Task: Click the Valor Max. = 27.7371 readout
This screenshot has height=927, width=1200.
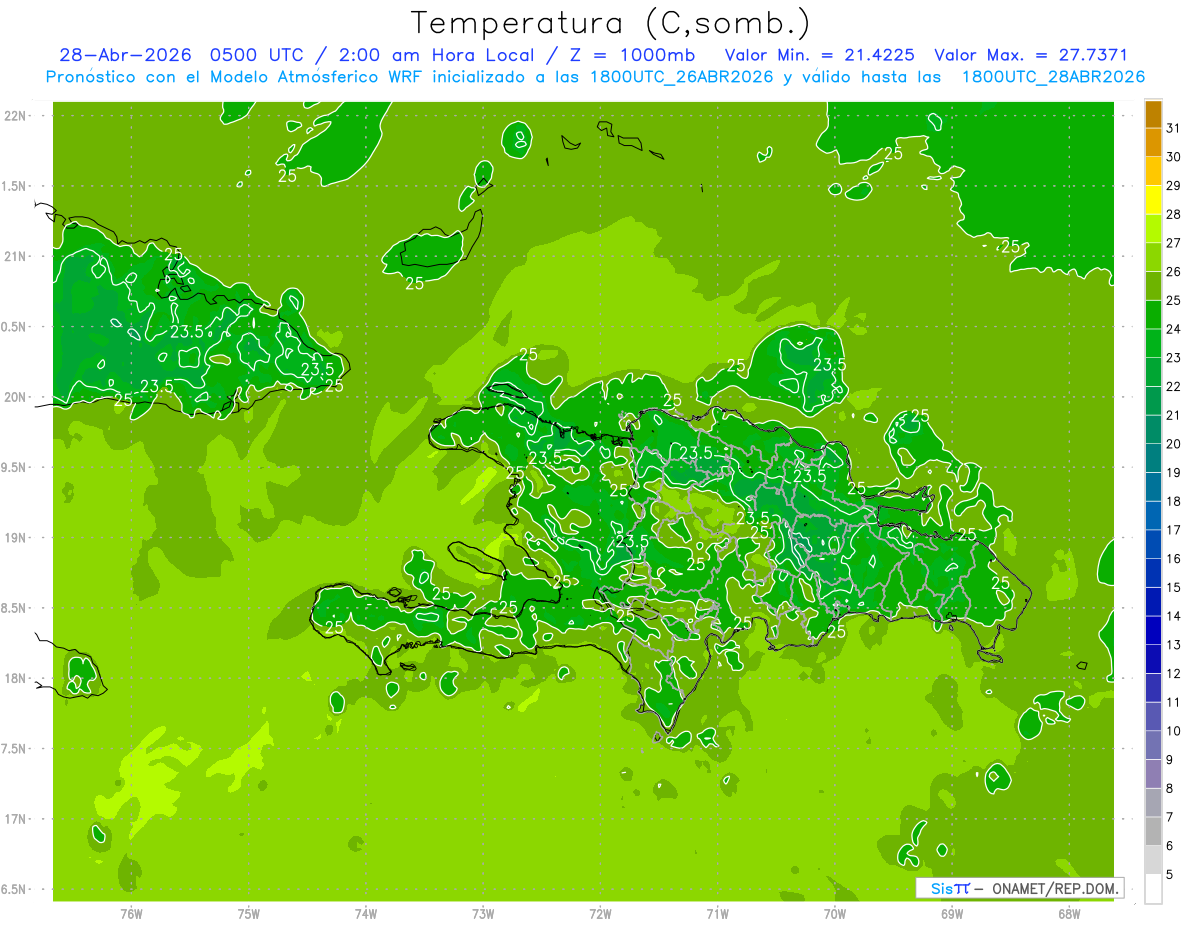Action: (x=1030, y=55)
